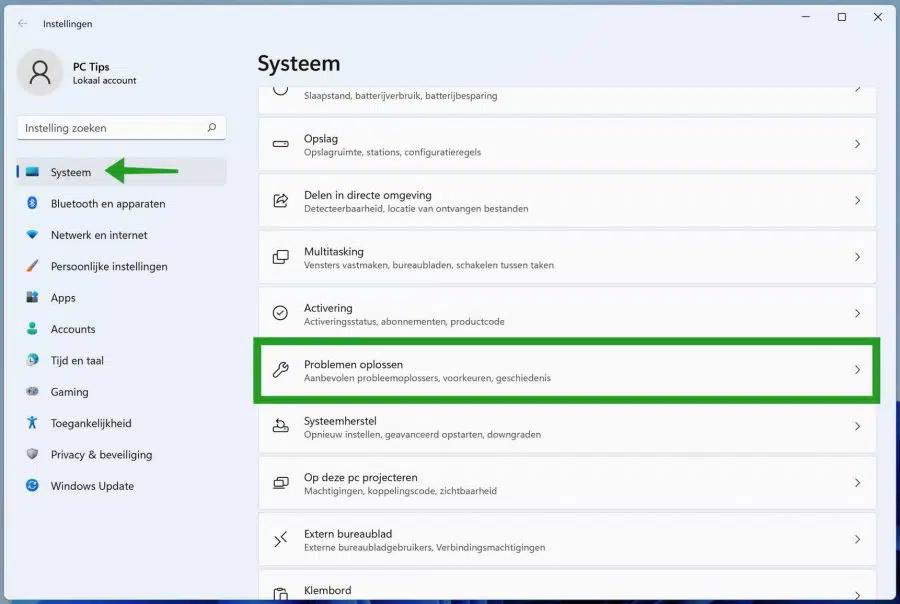Click the Apps icon in sidebar
The width and height of the screenshot is (900, 604).
33,297
